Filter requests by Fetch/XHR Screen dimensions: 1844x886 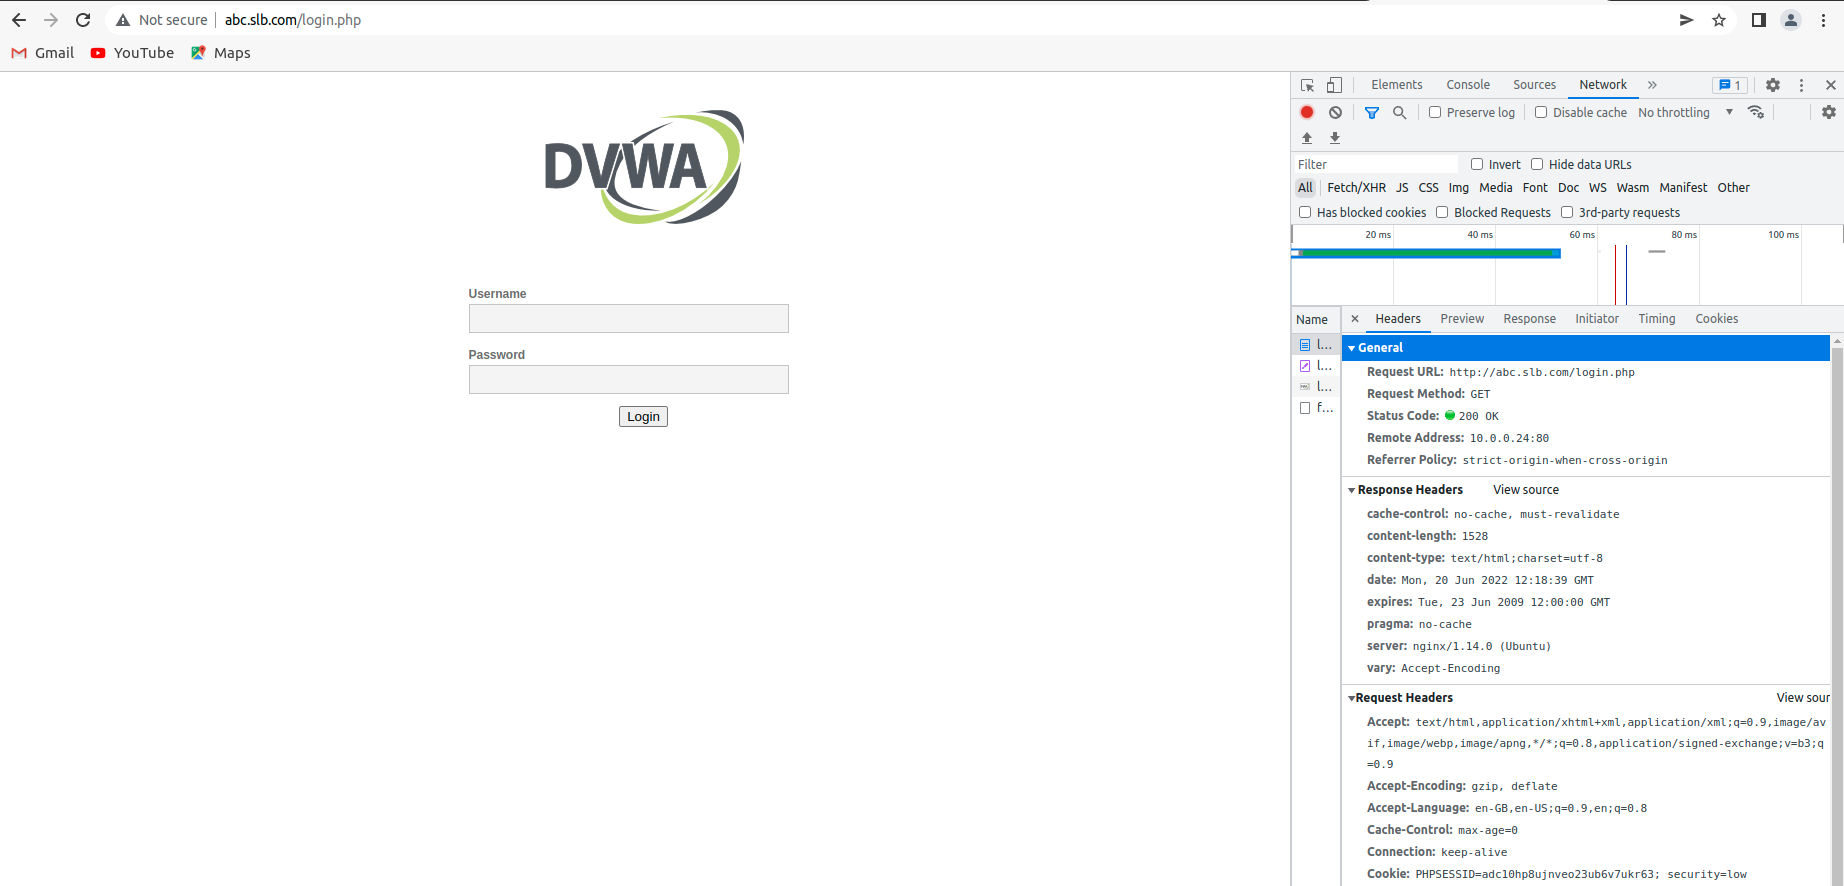(x=1356, y=188)
